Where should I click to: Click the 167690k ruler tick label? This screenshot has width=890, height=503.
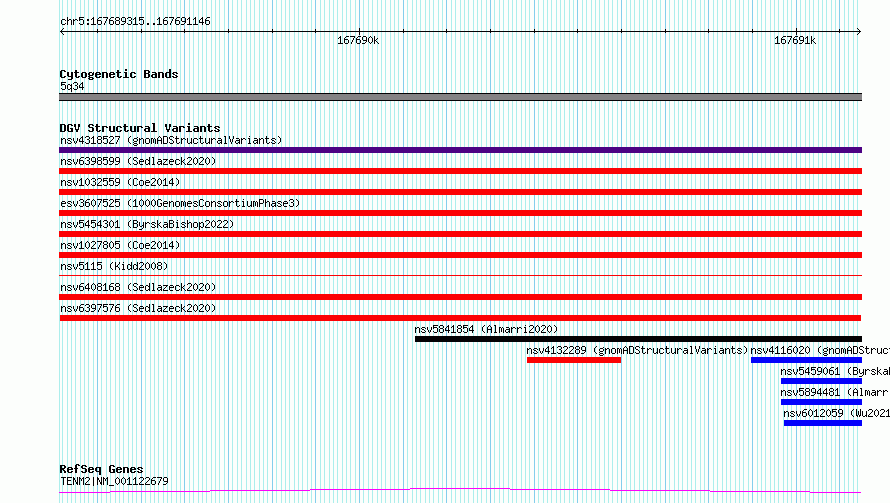click(x=358, y=40)
